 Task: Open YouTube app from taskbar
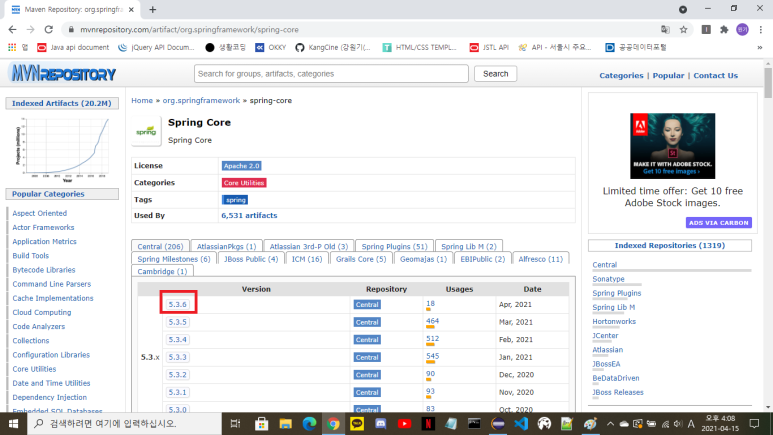(404, 424)
